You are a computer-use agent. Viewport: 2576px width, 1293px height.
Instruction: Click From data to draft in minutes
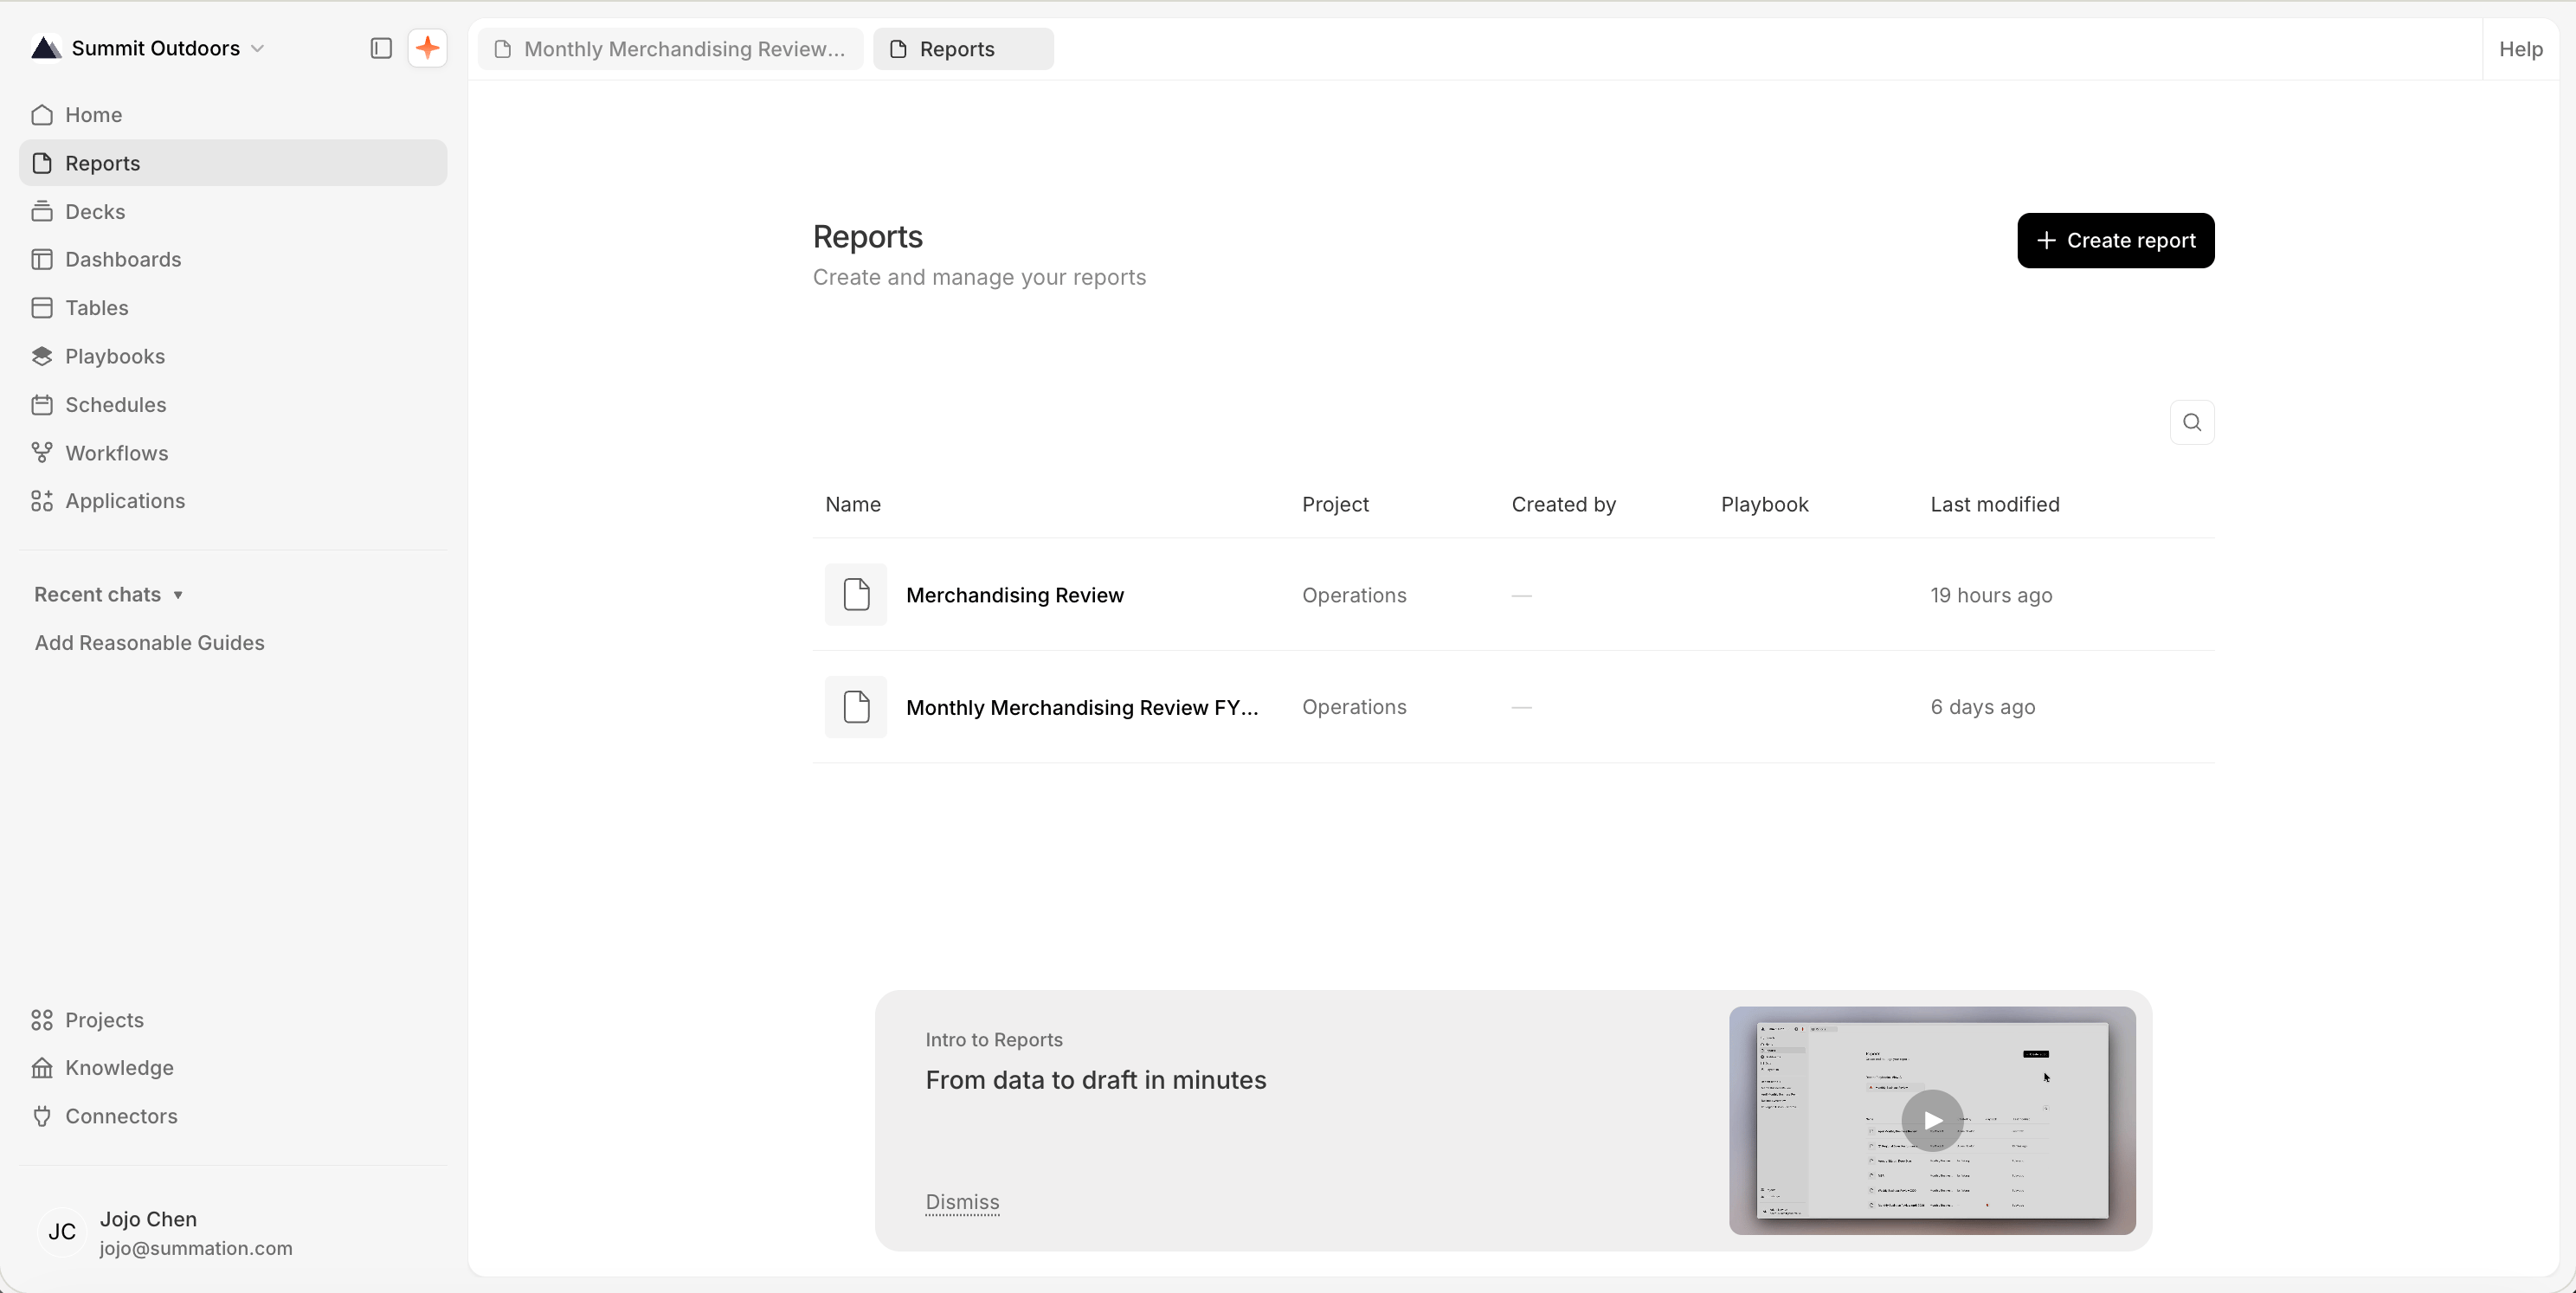(x=1095, y=1080)
